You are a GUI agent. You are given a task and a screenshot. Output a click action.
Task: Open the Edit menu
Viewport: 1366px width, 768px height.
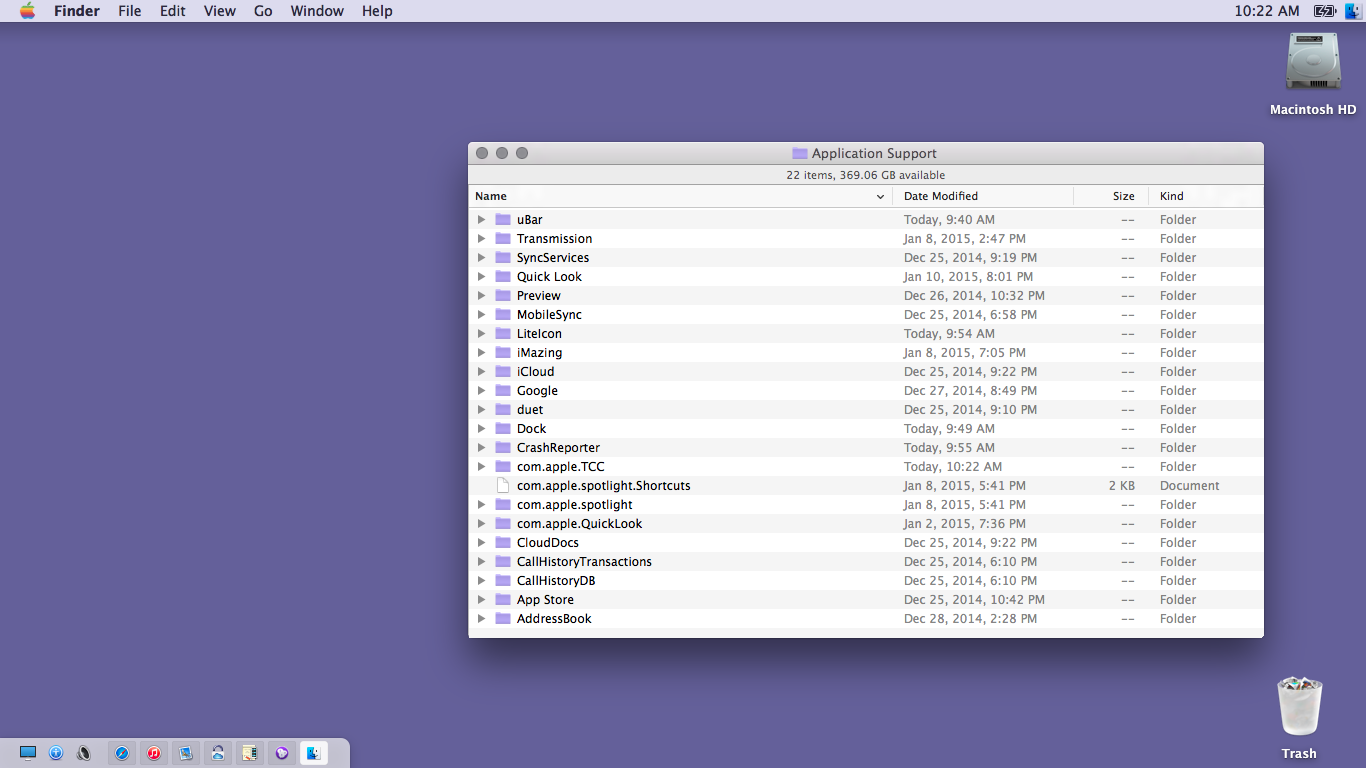pyautogui.click(x=173, y=11)
